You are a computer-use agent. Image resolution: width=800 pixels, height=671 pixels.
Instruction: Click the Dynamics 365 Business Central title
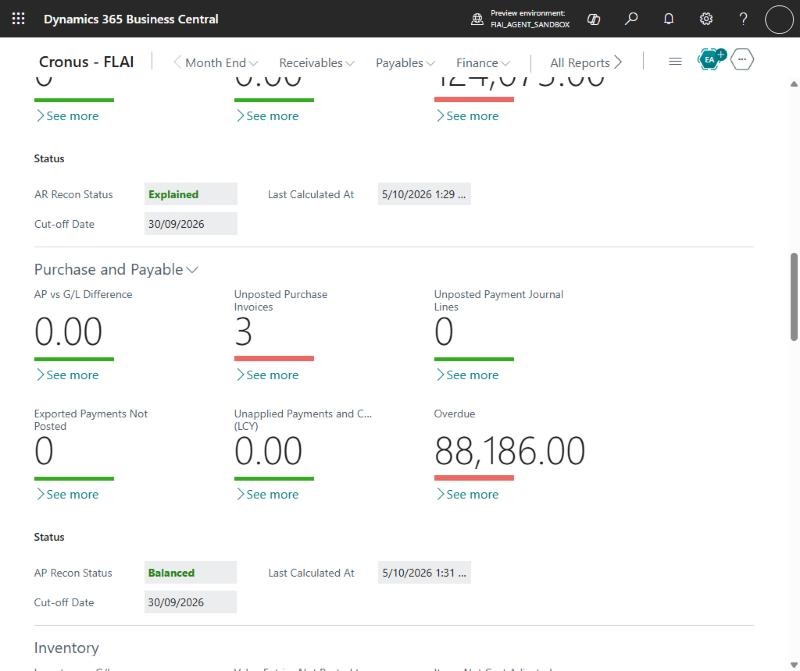[x=131, y=19]
